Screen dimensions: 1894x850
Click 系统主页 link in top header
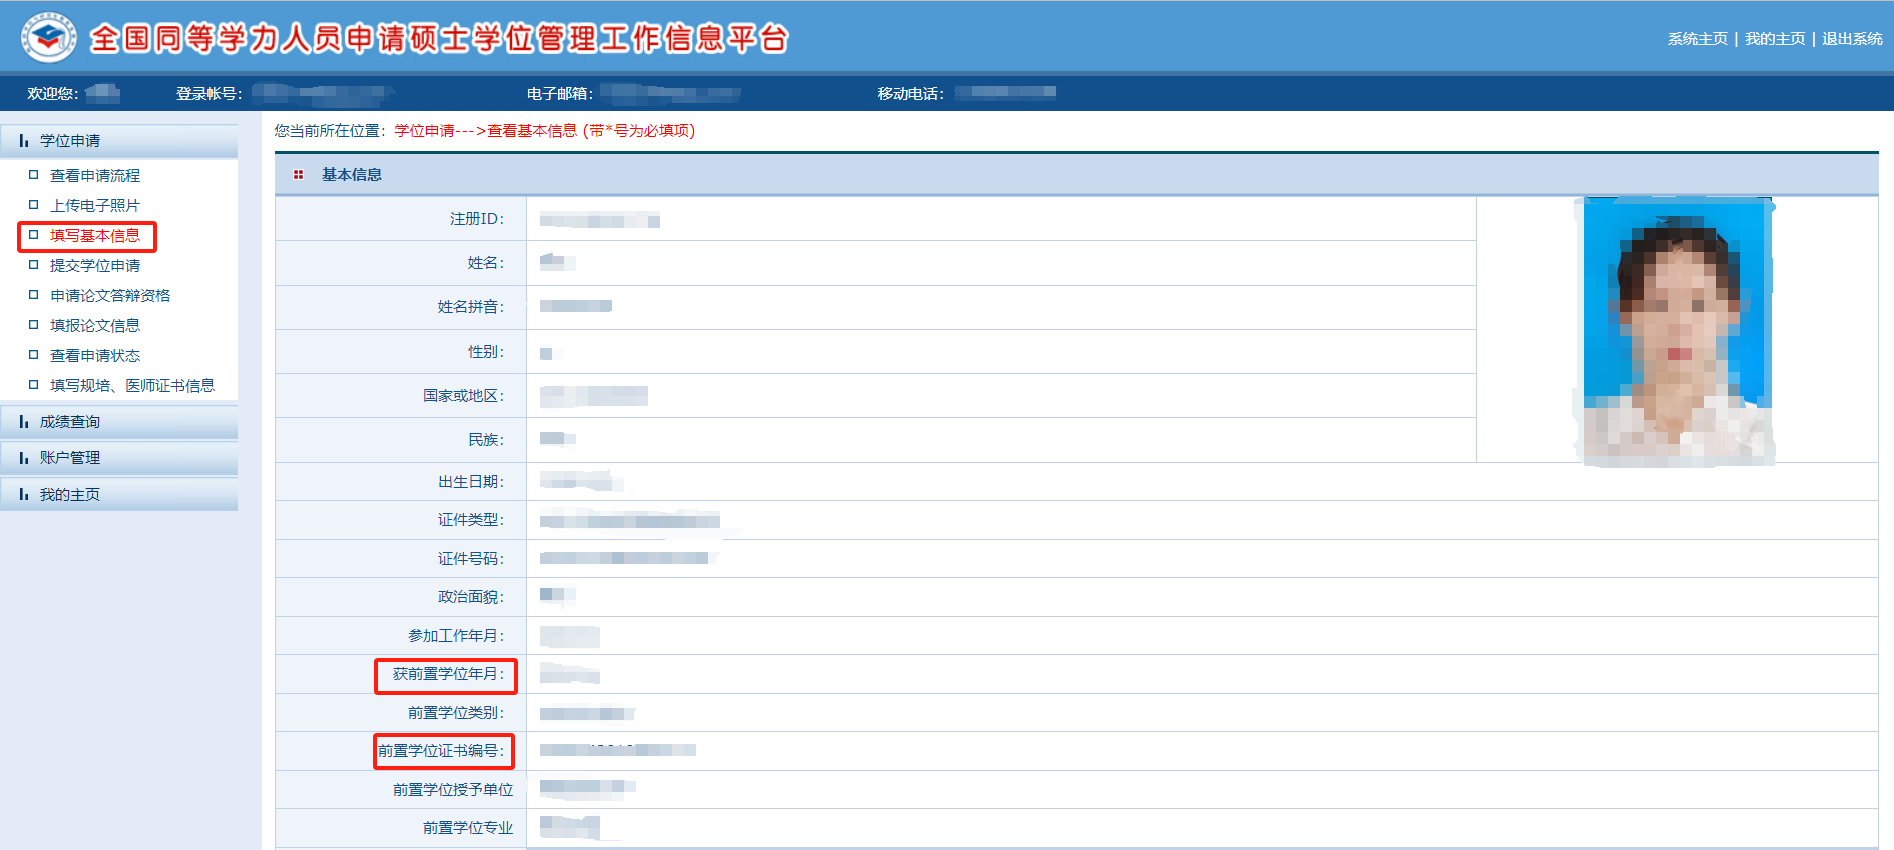pos(1697,39)
